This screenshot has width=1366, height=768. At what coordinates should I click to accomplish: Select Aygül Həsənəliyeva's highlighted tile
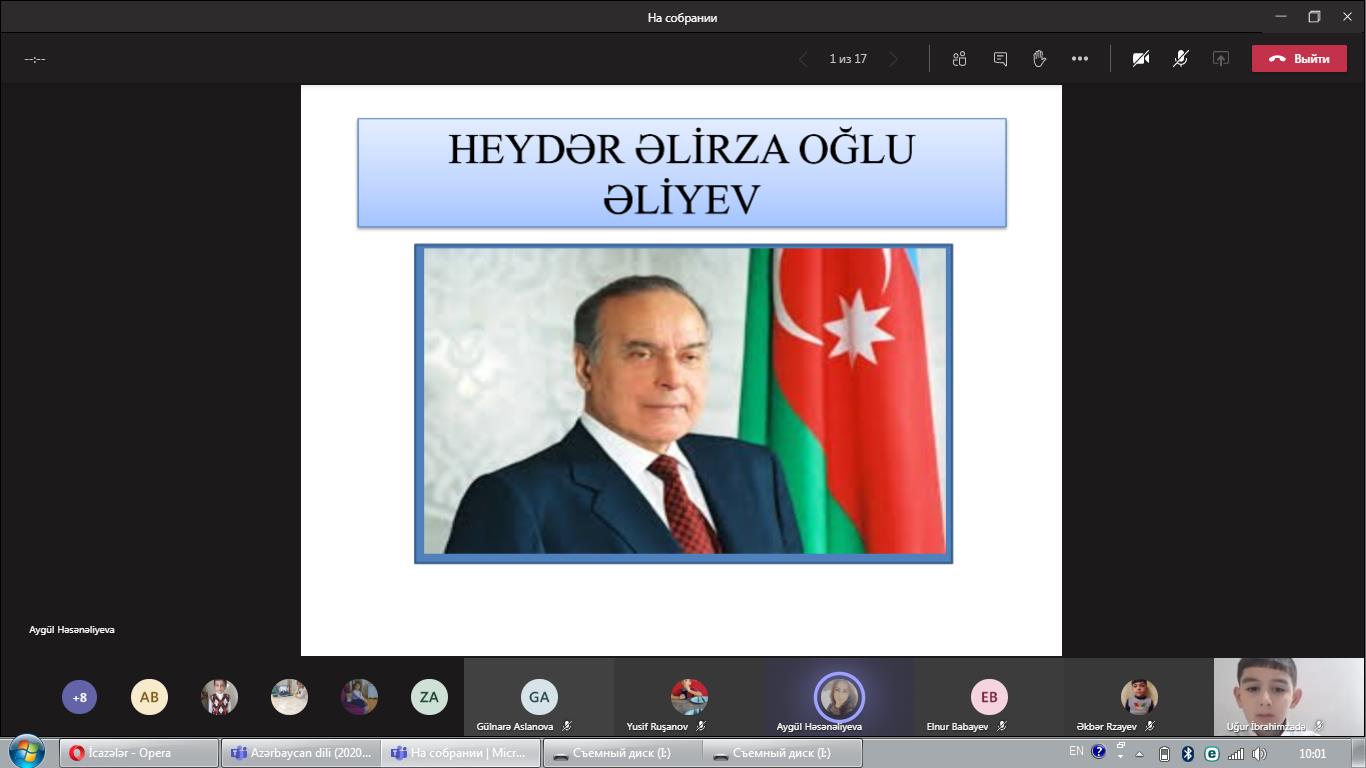[839, 697]
